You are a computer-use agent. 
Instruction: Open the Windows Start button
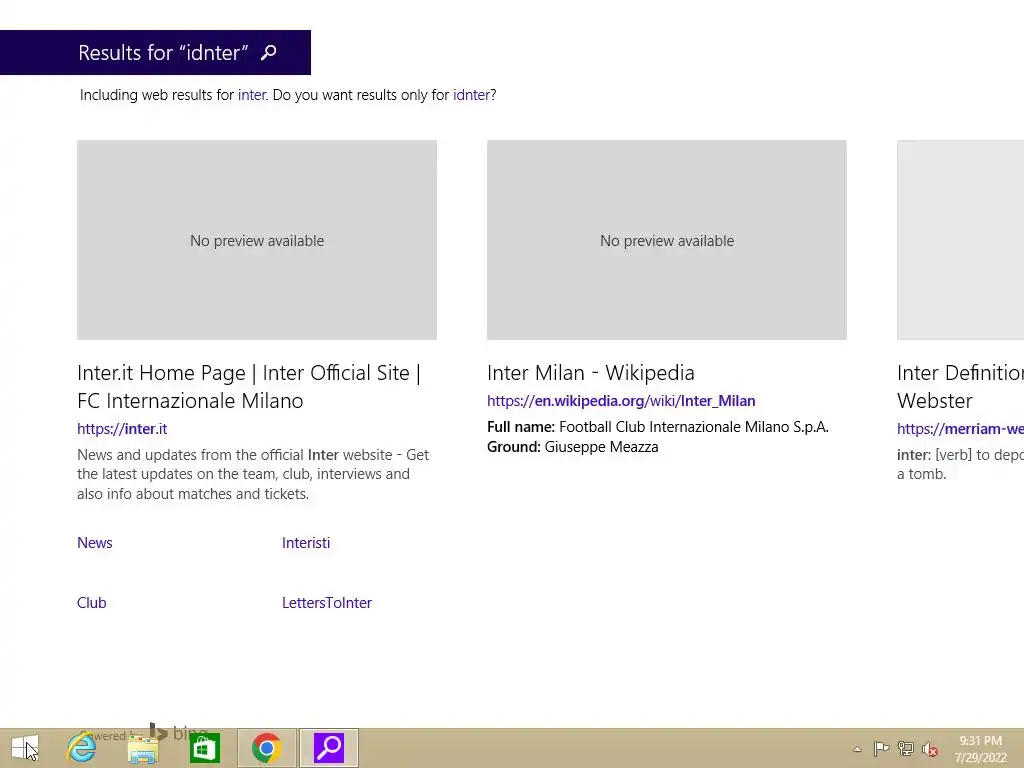[25, 748]
